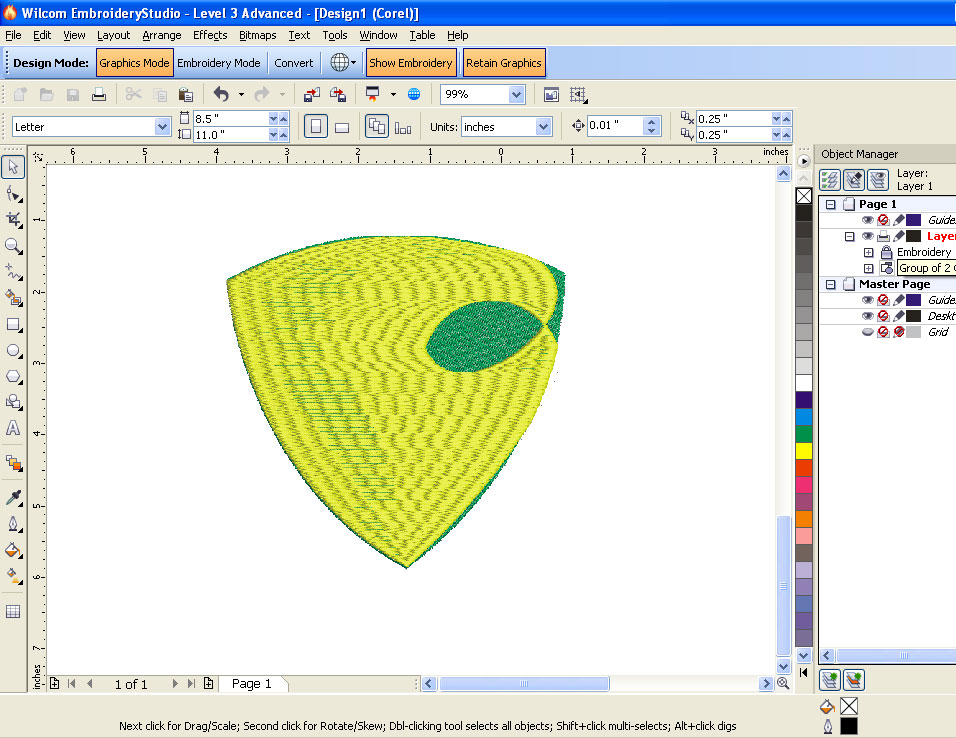Select the Table tool in toolbox
The image size is (956, 738).
pos(13,611)
